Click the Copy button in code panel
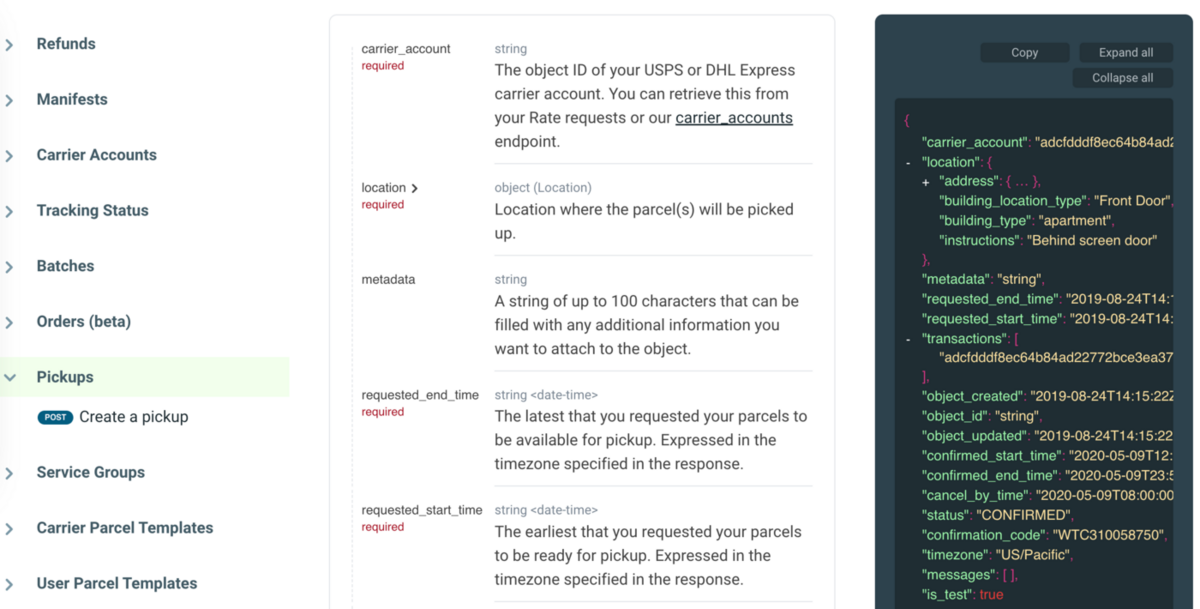 pyautogui.click(x=1025, y=53)
